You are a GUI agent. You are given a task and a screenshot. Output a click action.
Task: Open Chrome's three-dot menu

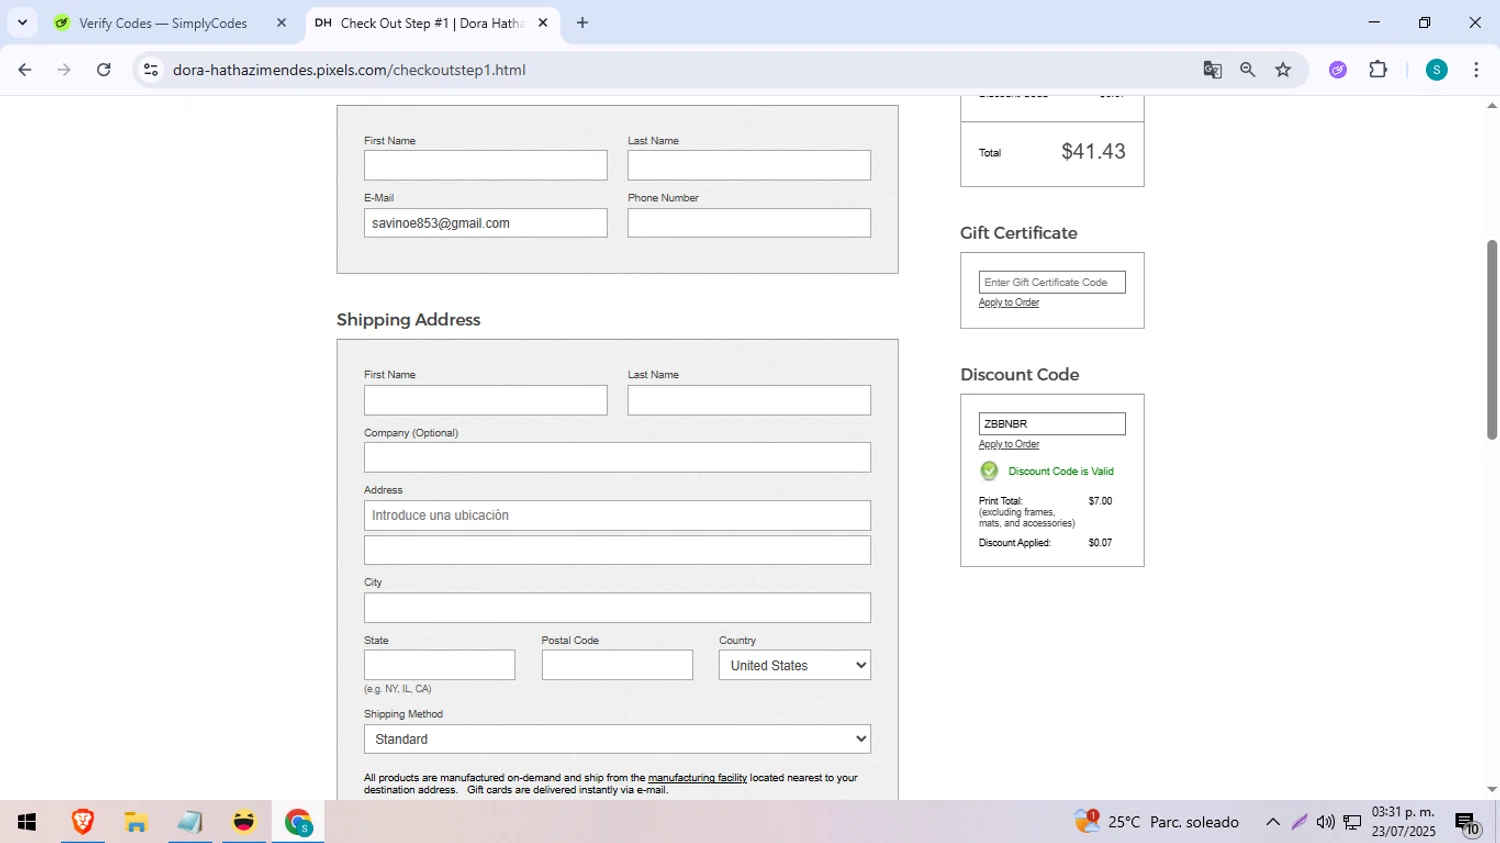pyautogui.click(x=1476, y=70)
